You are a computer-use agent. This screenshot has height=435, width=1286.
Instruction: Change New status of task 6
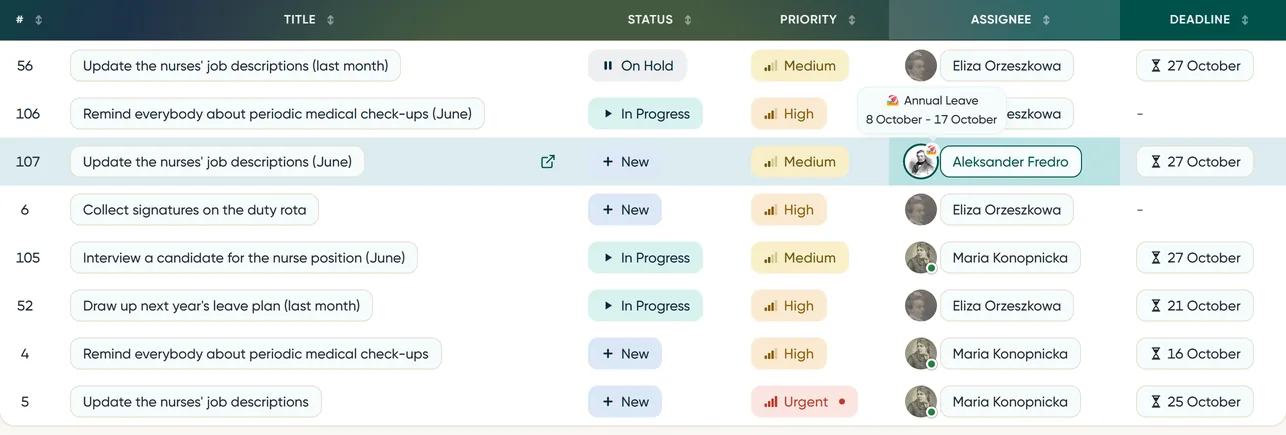pyautogui.click(x=625, y=210)
